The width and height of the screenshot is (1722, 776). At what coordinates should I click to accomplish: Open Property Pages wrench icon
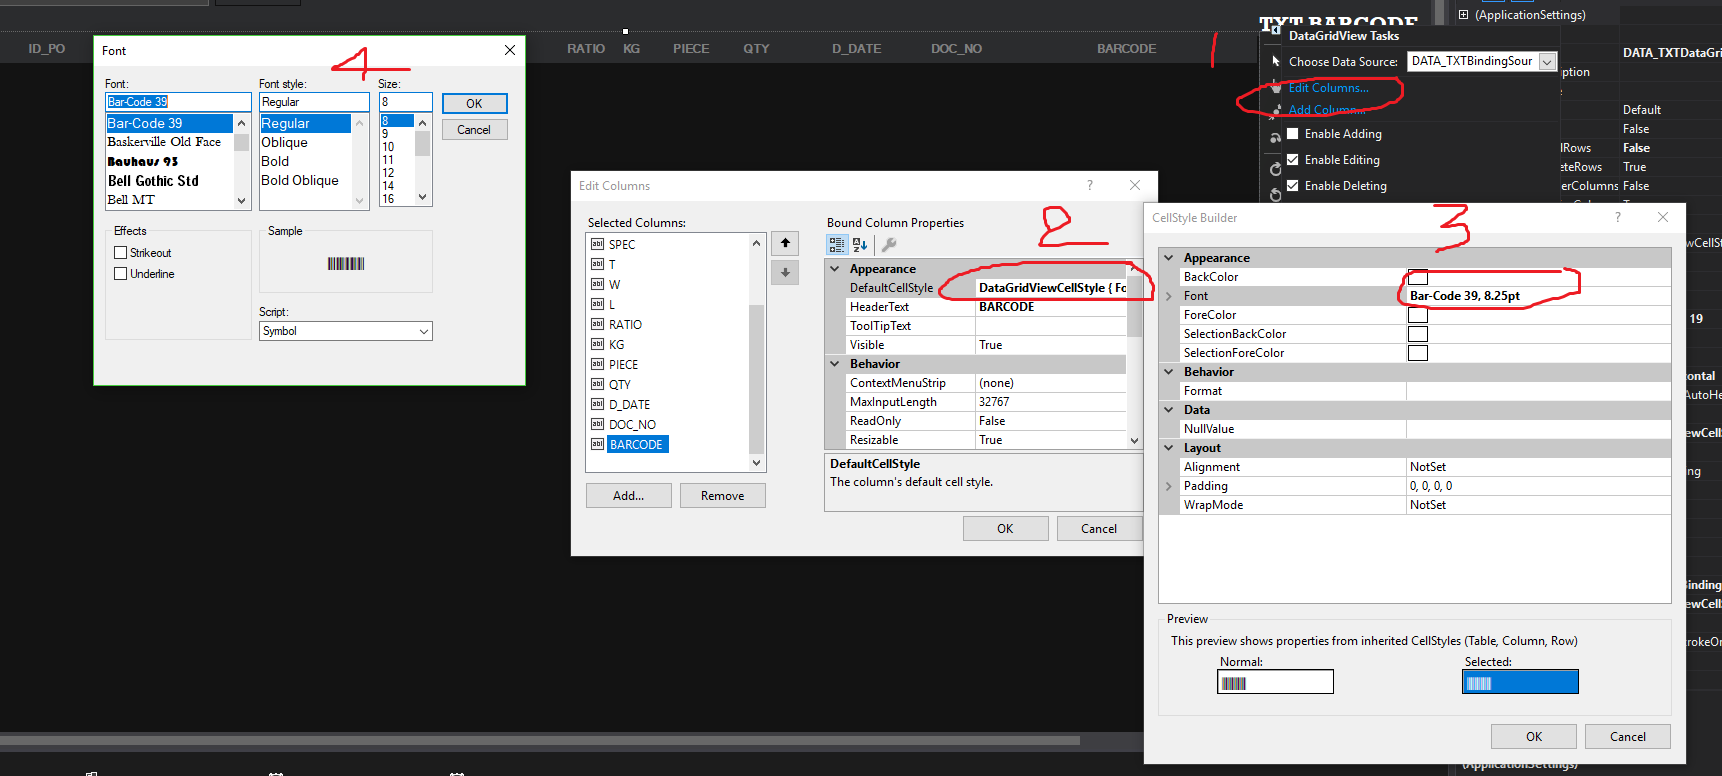point(889,244)
